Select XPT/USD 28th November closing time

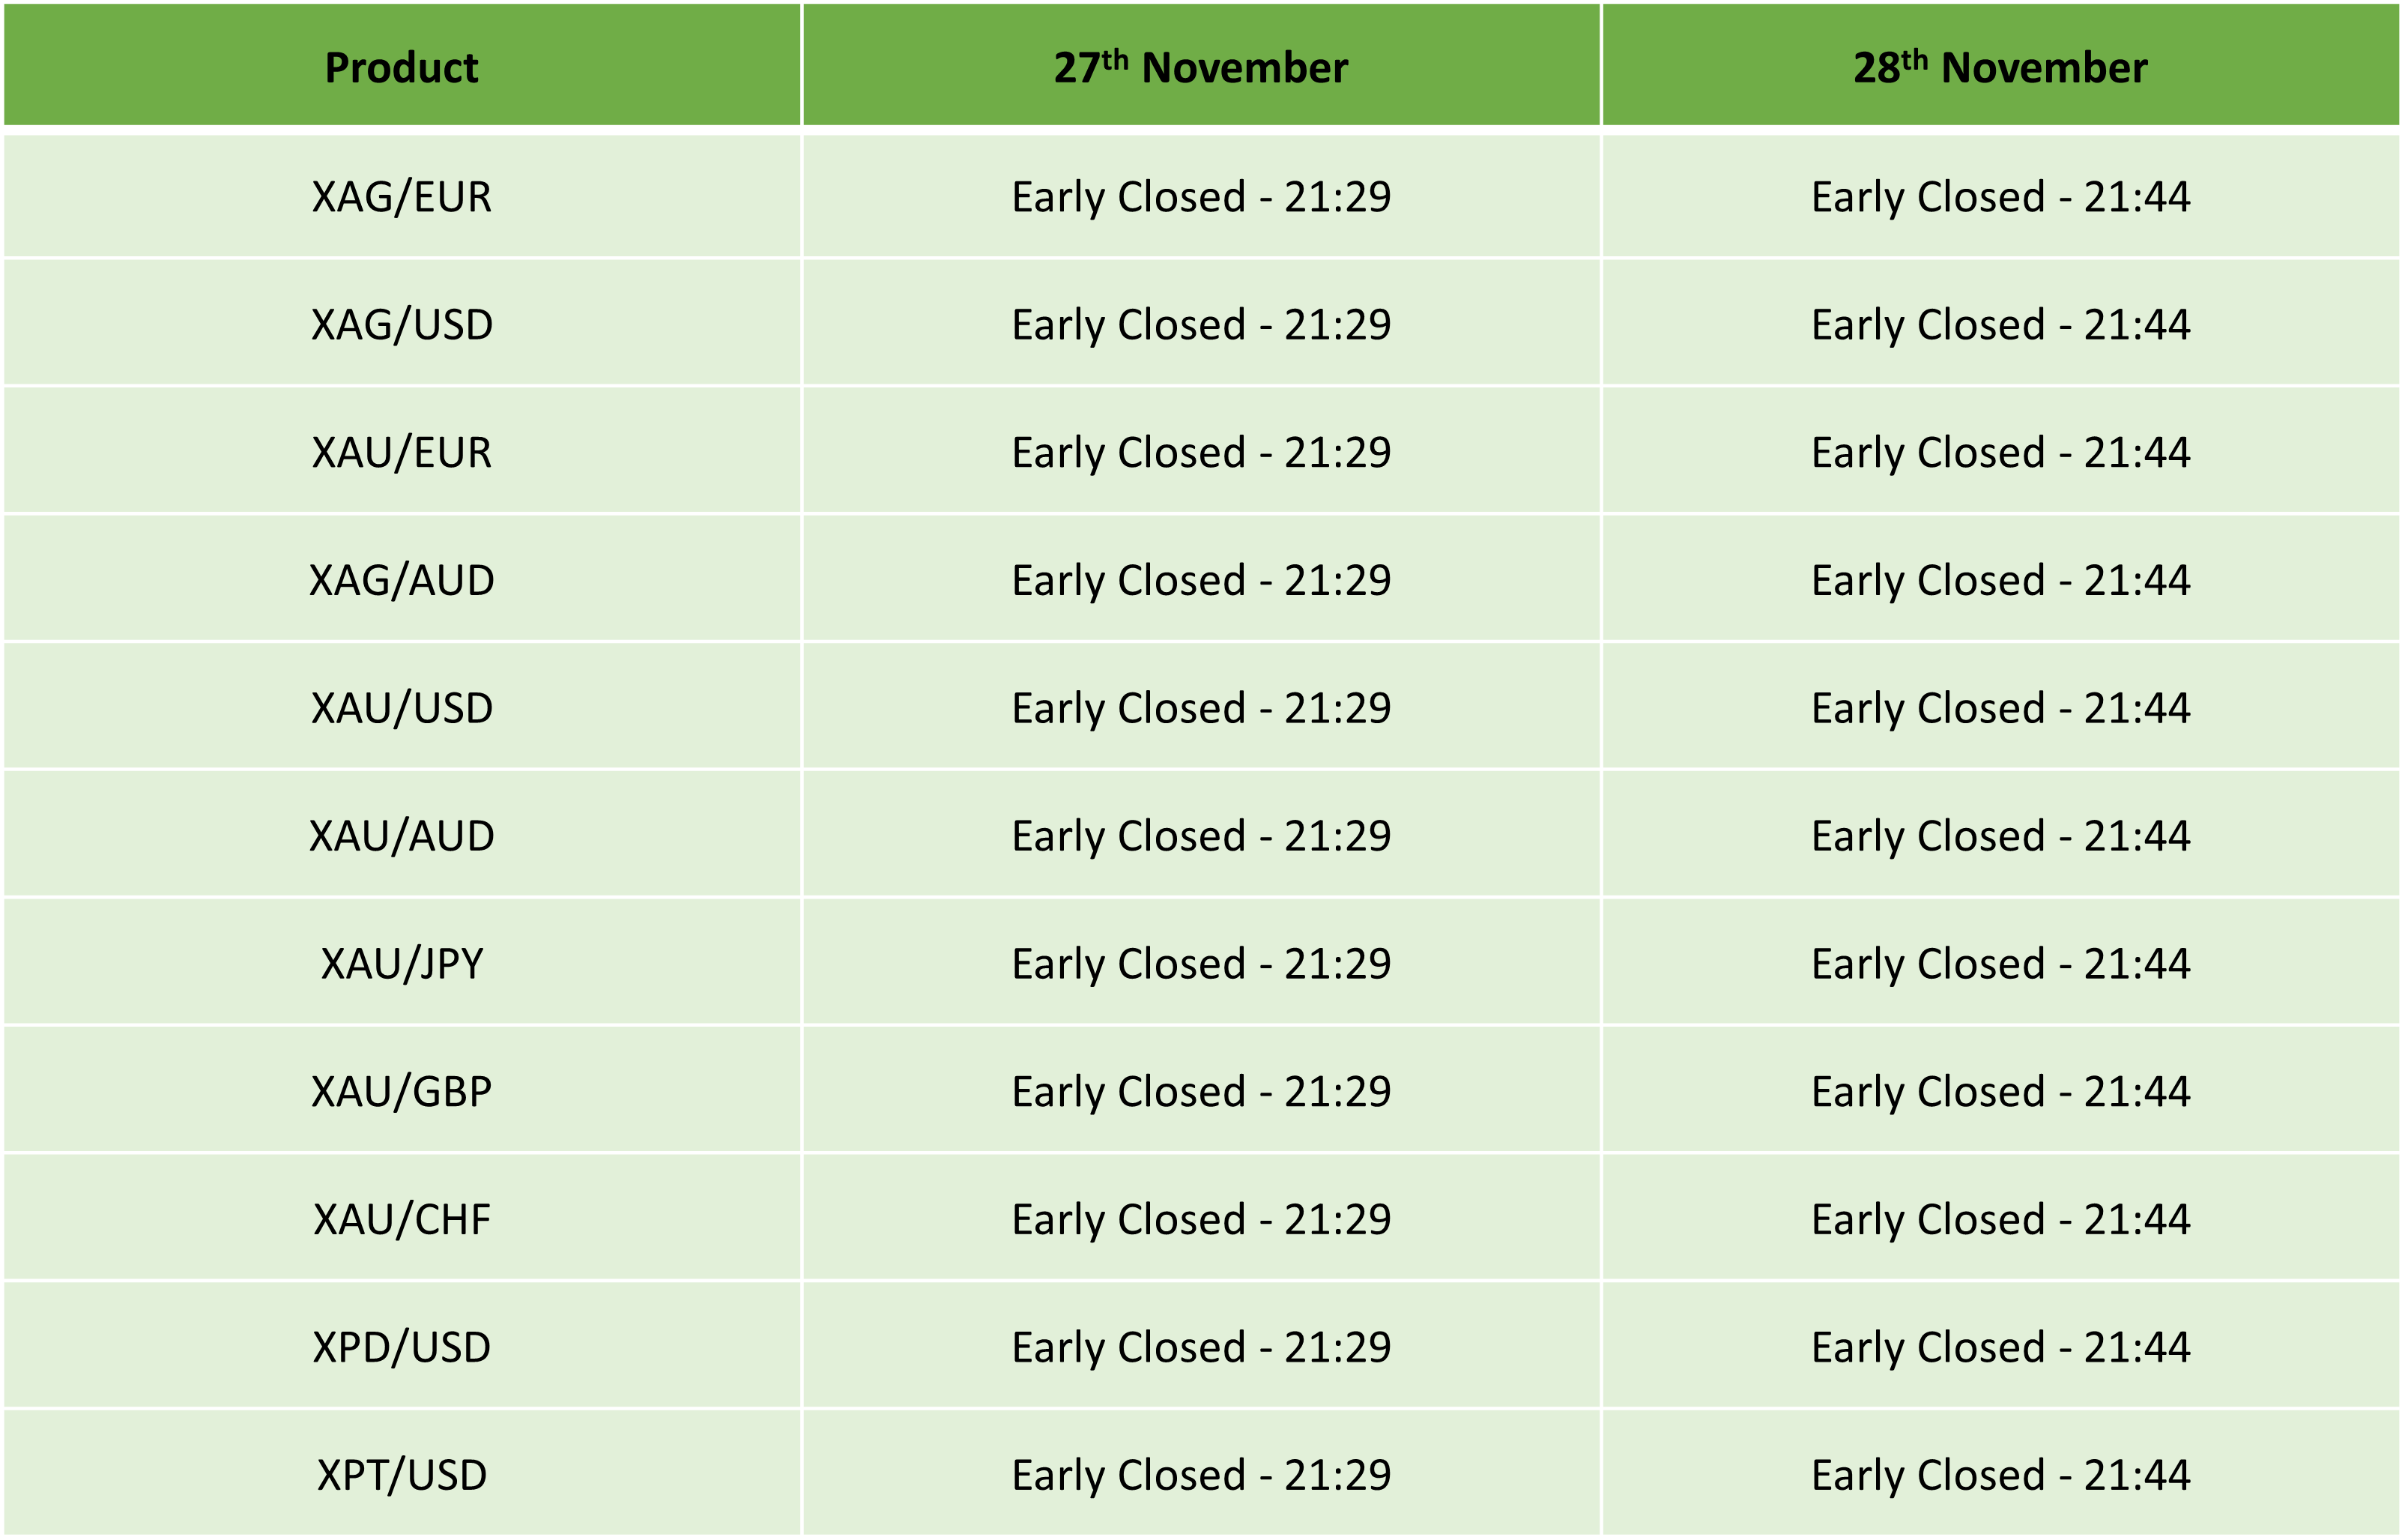pyautogui.click(x=2000, y=1476)
